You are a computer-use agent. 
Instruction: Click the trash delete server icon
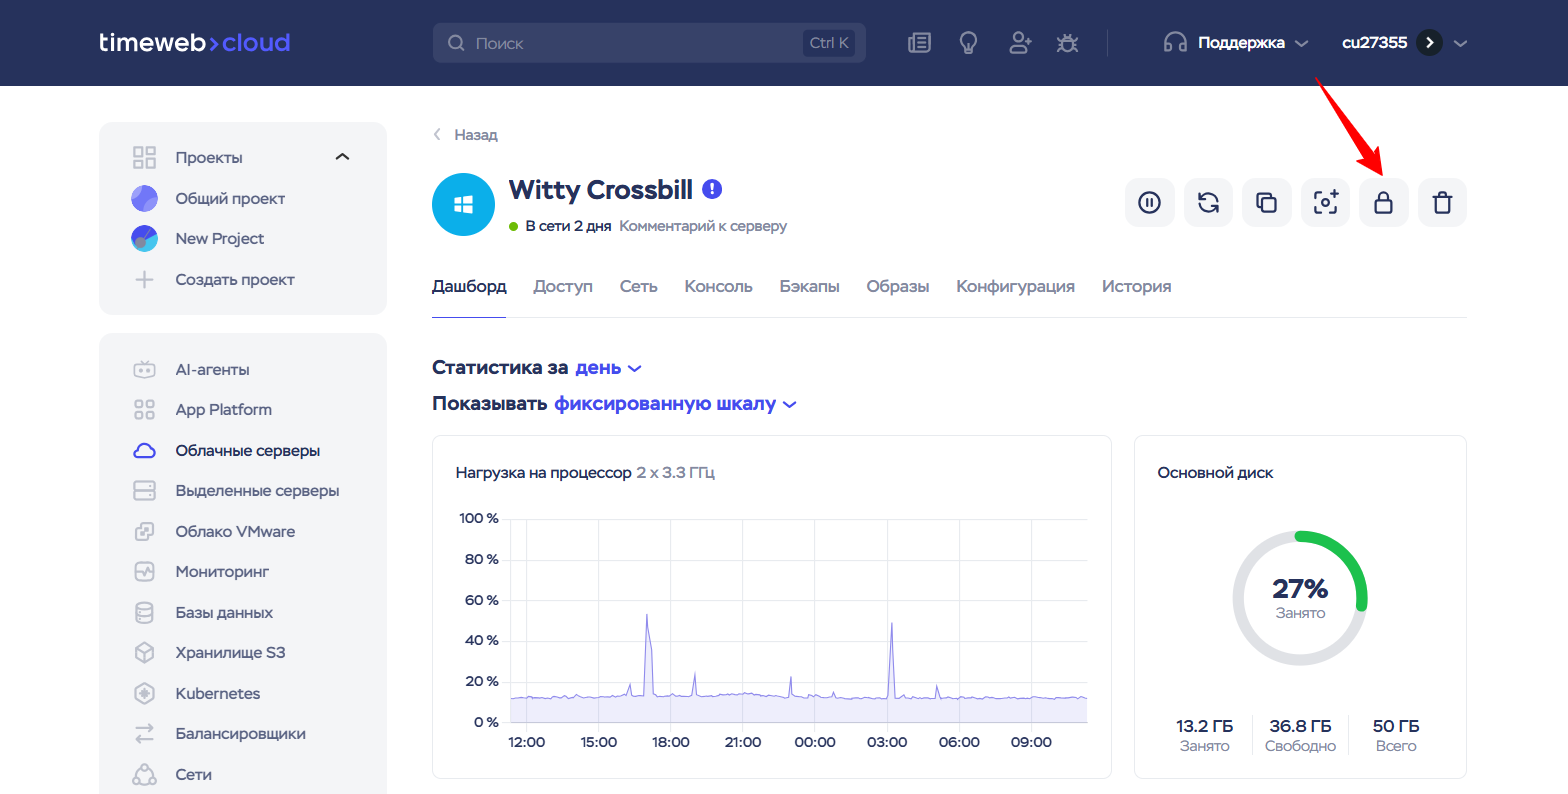click(1442, 203)
